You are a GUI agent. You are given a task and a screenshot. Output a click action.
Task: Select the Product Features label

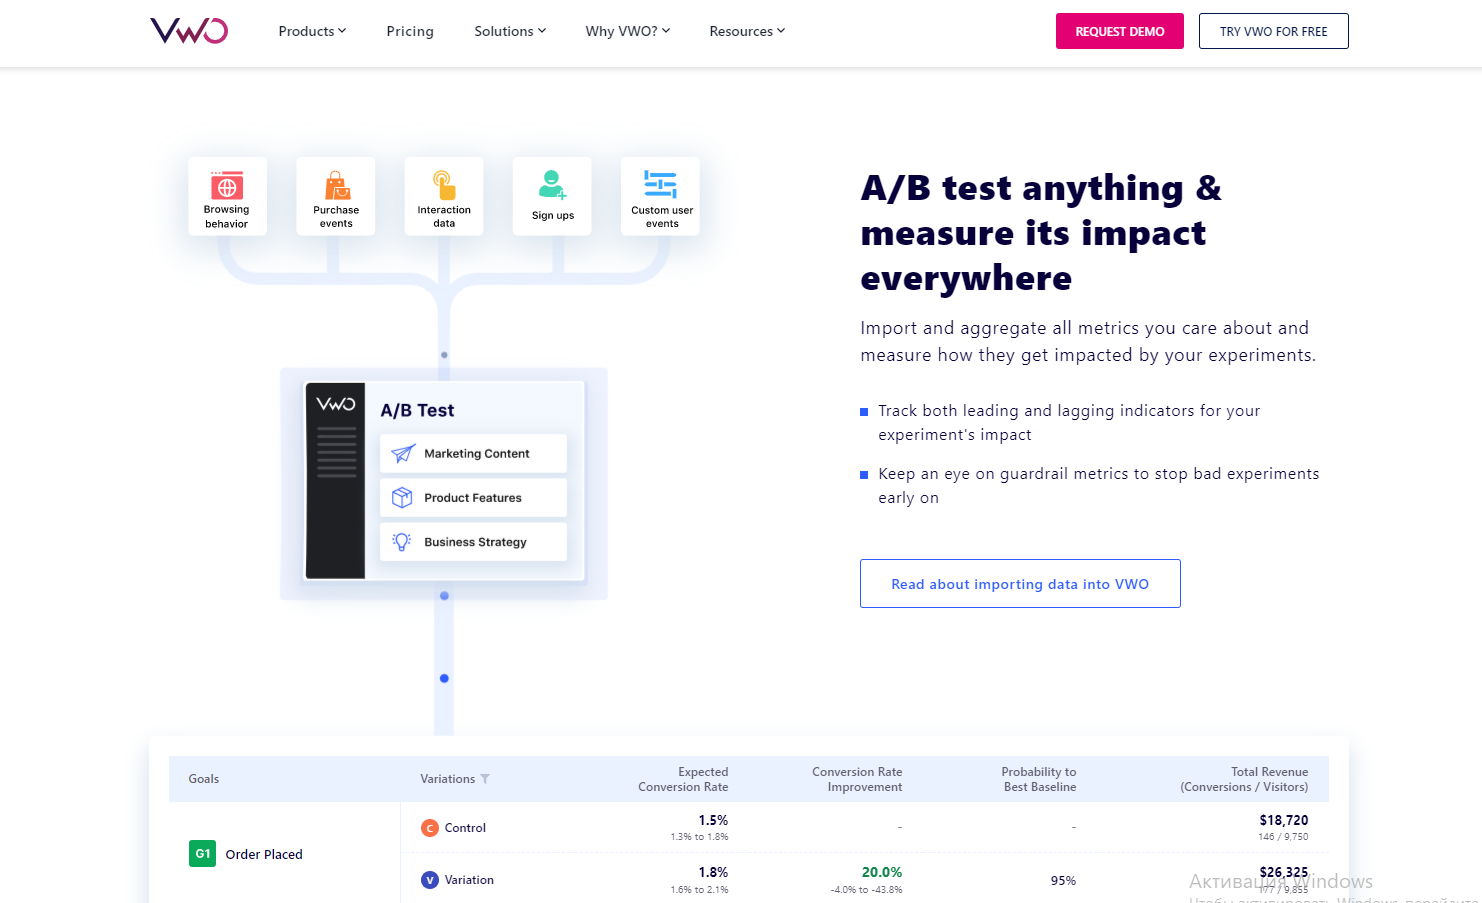473,497
